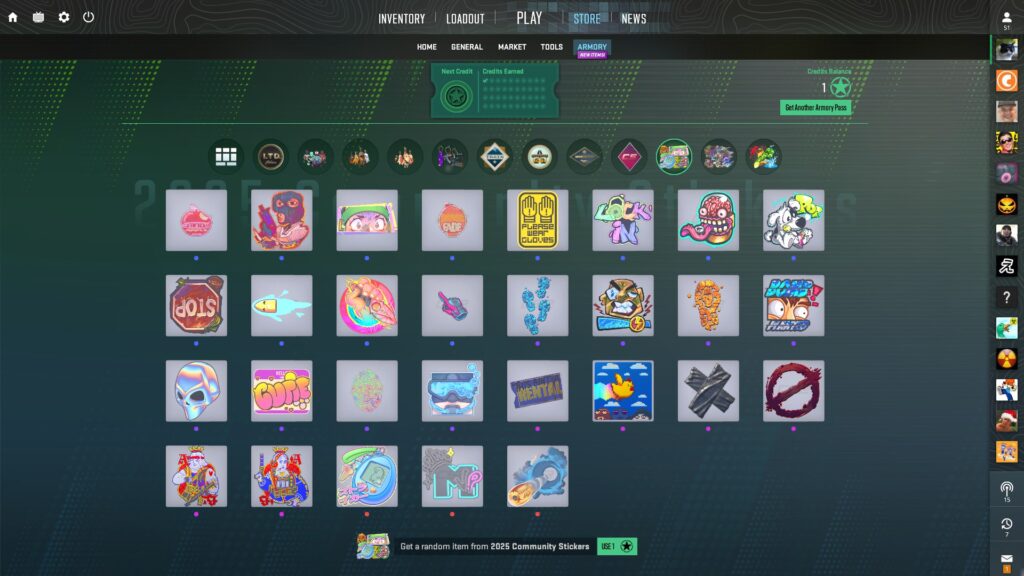Switch to the INVENTORY tab
This screenshot has height=576, width=1024.
pos(401,18)
